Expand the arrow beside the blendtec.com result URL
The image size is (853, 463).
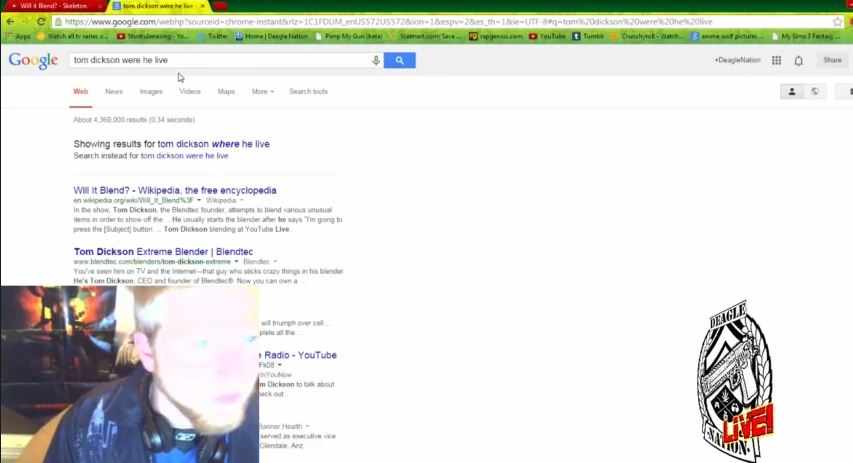pyautogui.click(x=236, y=262)
